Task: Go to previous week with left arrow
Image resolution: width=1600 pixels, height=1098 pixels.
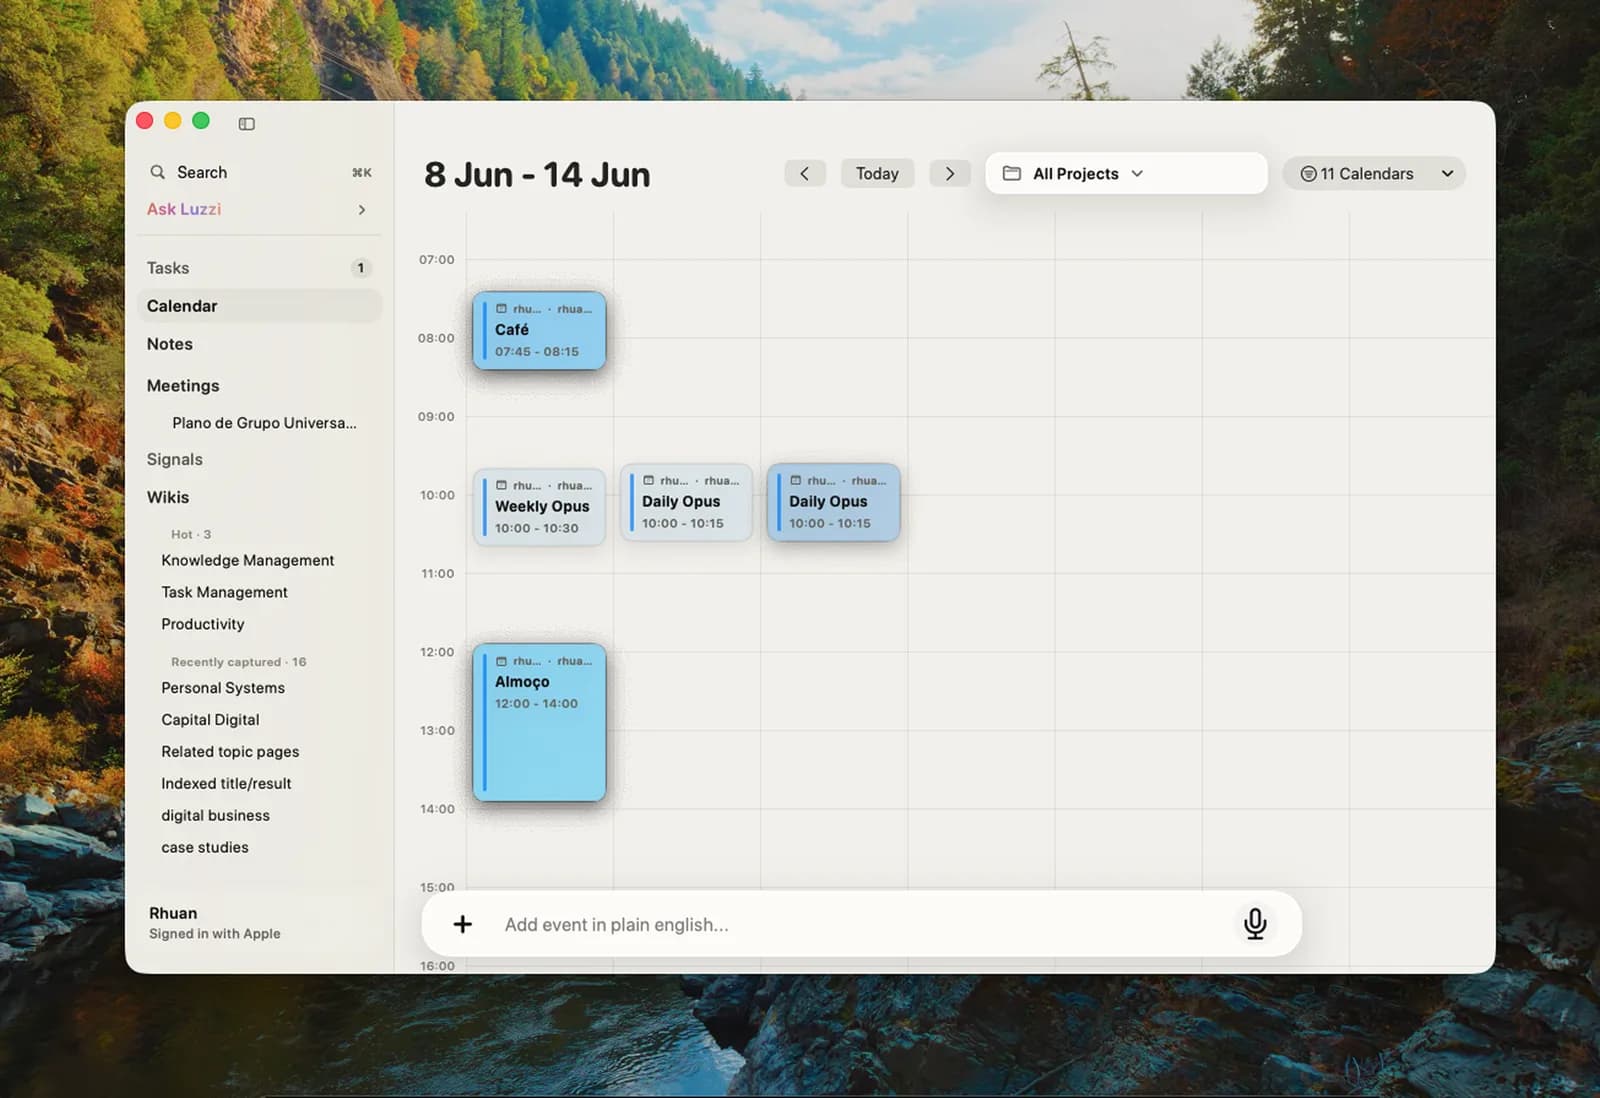Action: click(804, 173)
